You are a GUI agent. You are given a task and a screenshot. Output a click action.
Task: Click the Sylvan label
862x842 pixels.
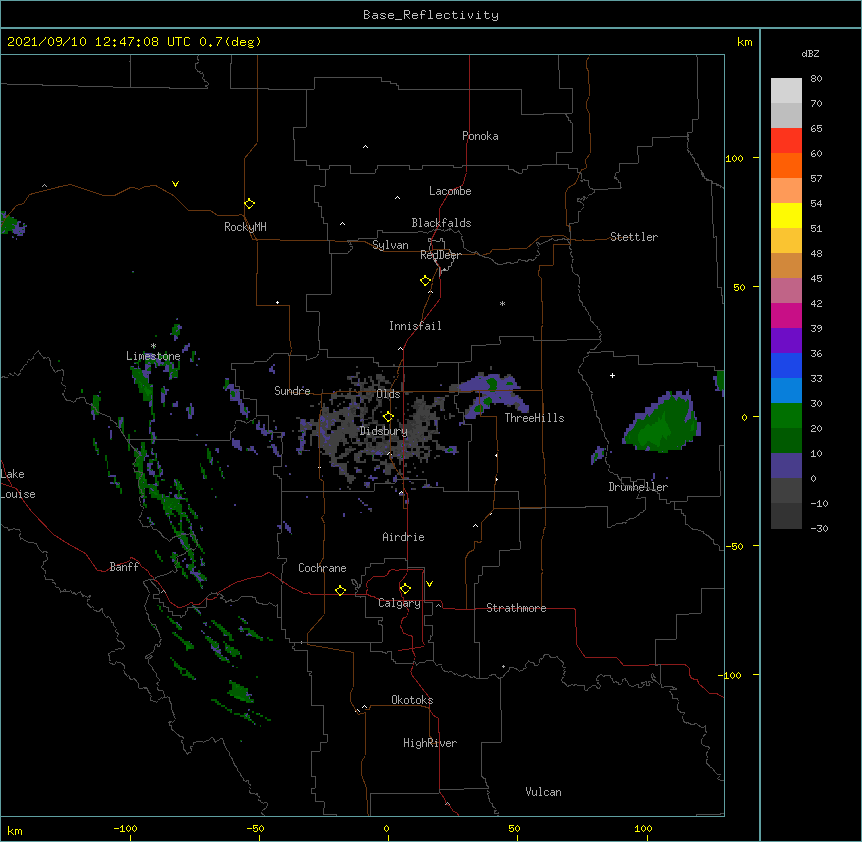(390, 245)
